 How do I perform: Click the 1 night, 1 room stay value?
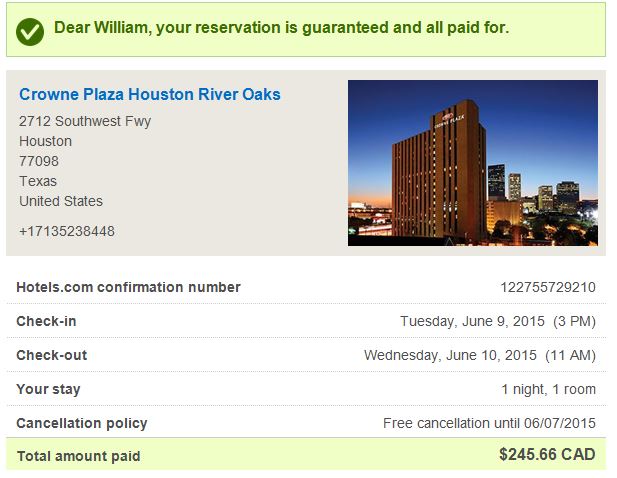[x=548, y=389]
